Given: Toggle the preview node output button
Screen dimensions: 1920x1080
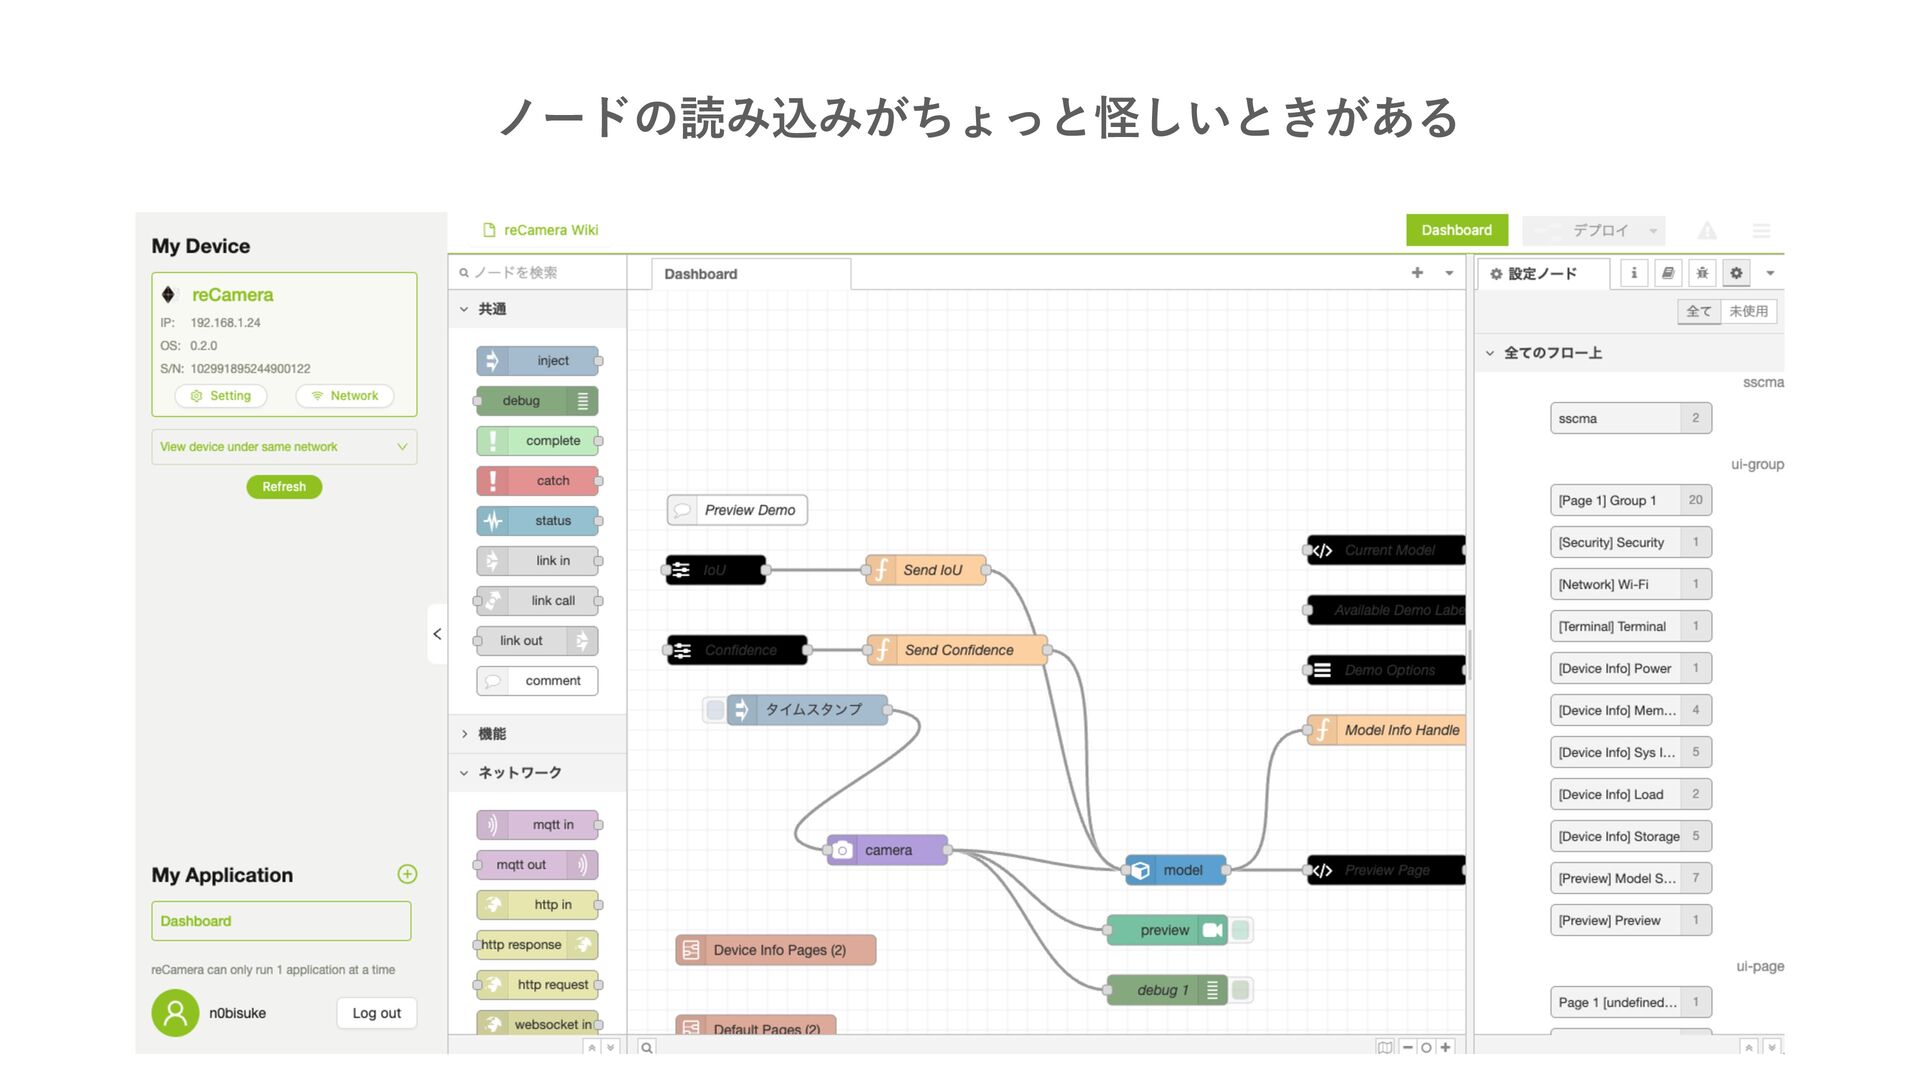Looking at the screenshot, I should pyautogui.click(x=1241, y=930).
